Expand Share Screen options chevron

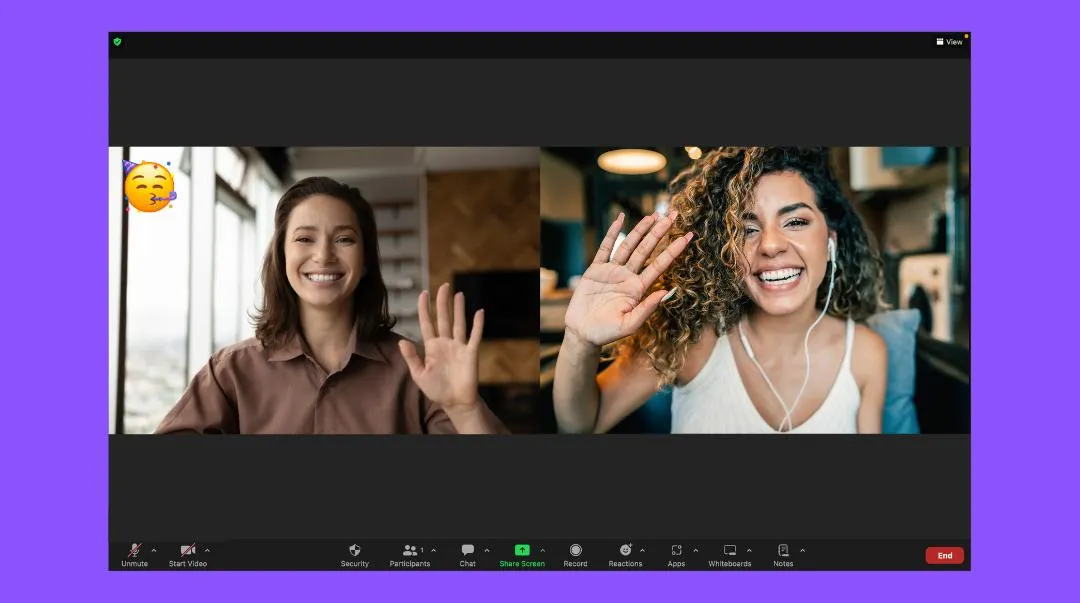tap(544, 549)
